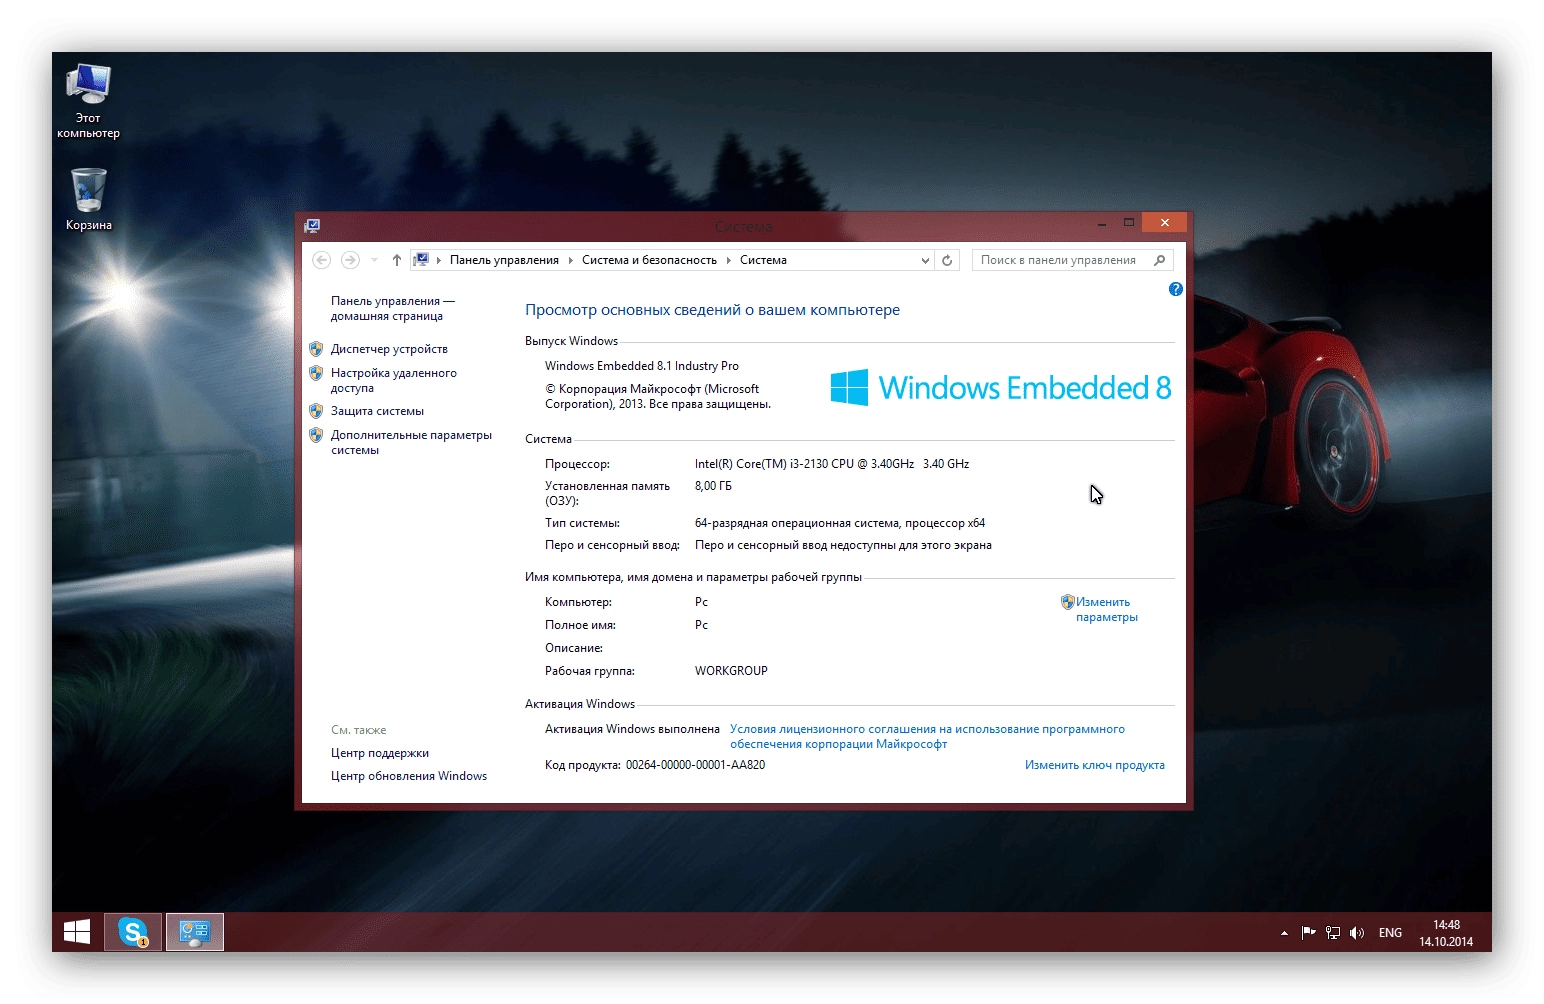The width and height of the screenshot is (1544, 1004).
Task: Select the Intel(R) Core(TM) i3-2130 processor value
Action: tap(832, 464)
